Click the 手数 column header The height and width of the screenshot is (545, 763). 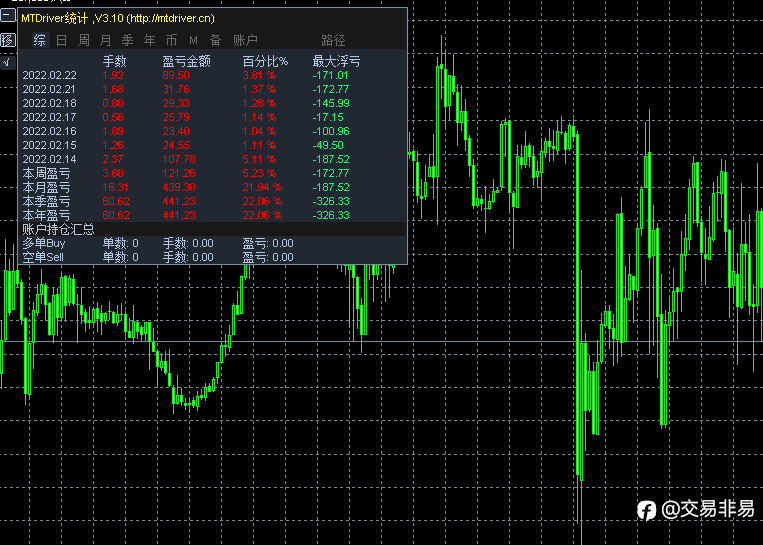(115, 61)
